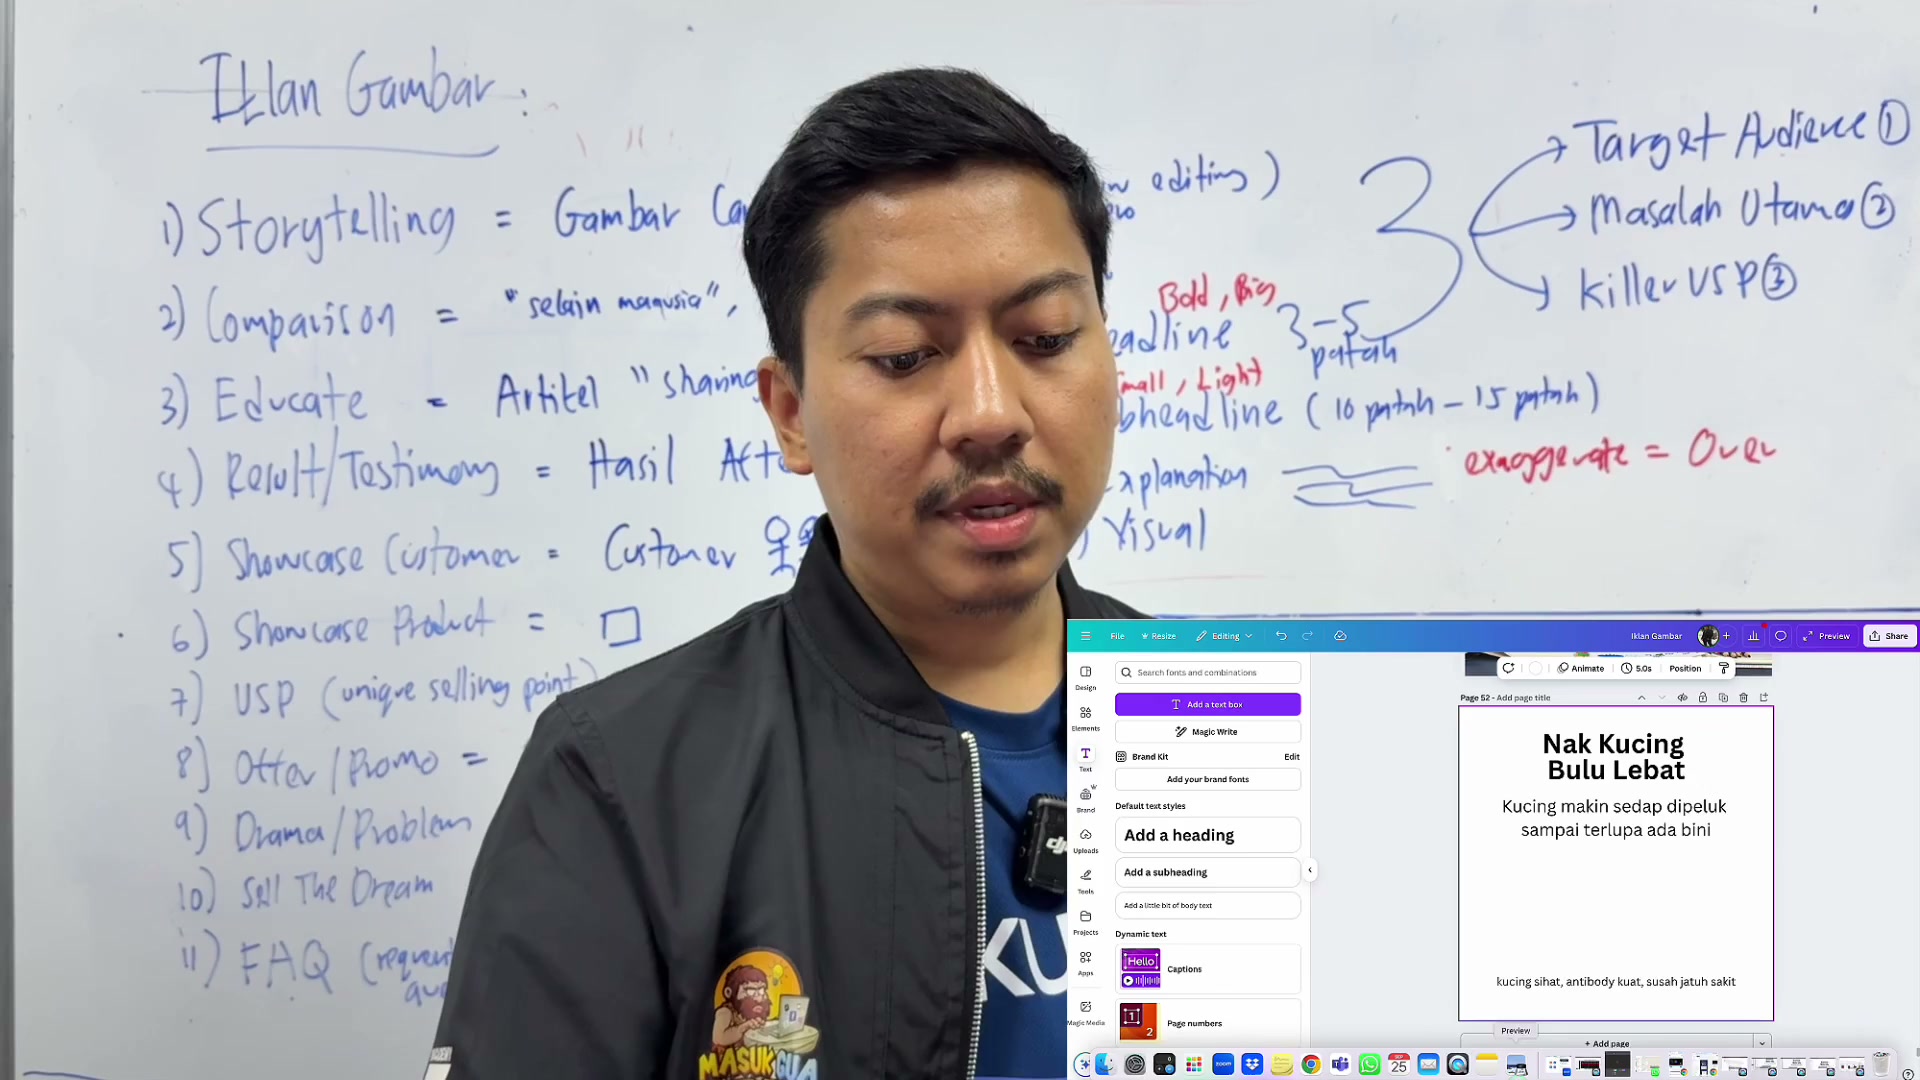The width and height of the screenshot is (1920, 1080).
Task: Open the Position panel
Action: tap(1685, 668)
